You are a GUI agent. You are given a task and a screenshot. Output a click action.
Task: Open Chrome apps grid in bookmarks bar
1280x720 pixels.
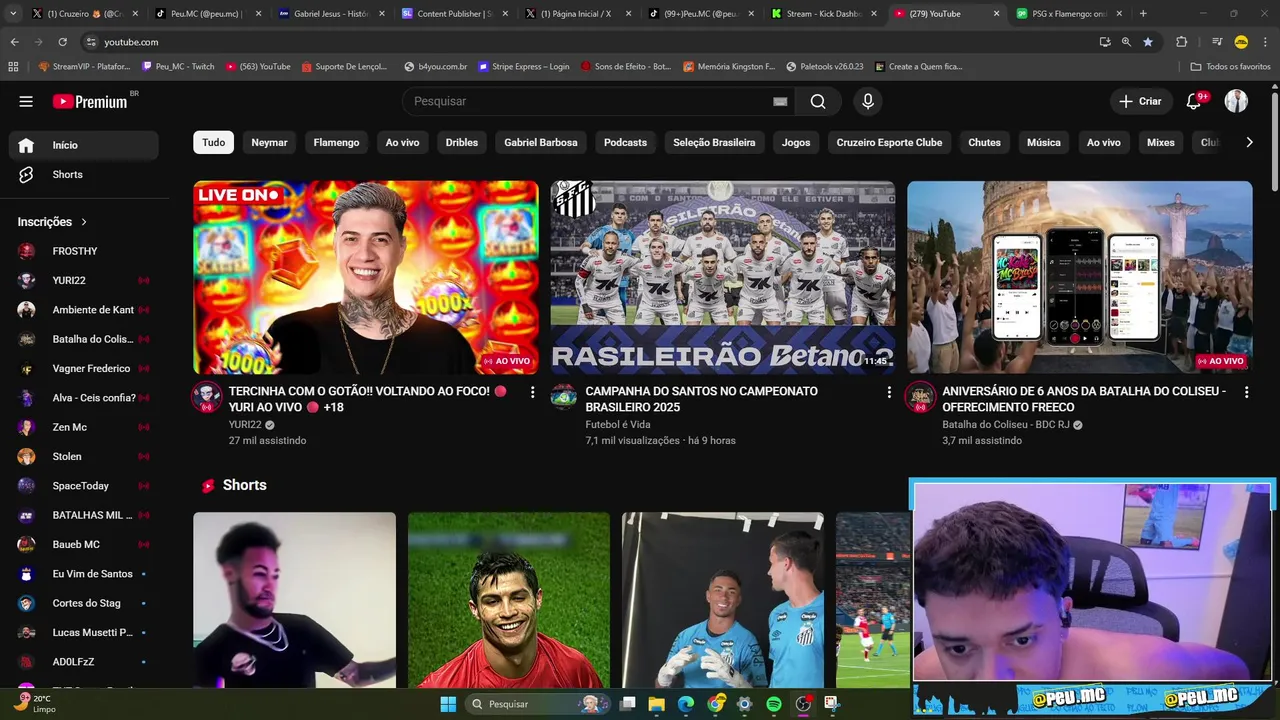(13, 66)
